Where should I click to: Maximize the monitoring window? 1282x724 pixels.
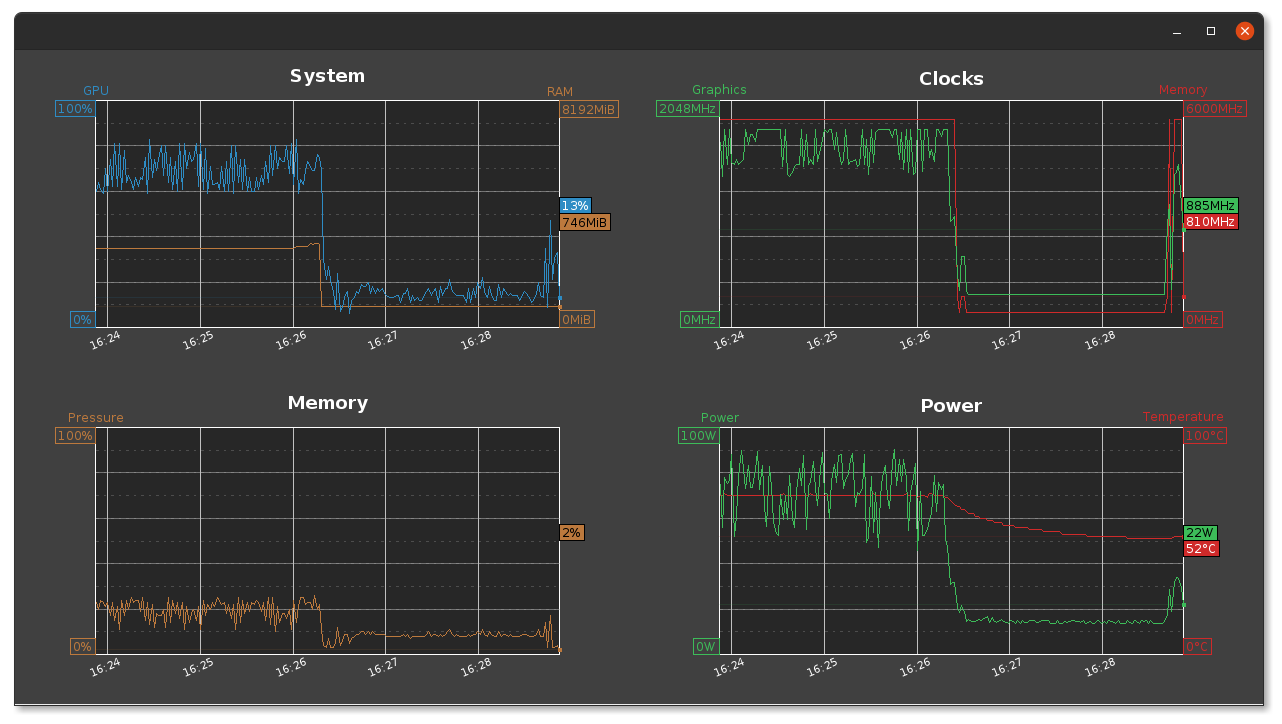coord(1211,31)
